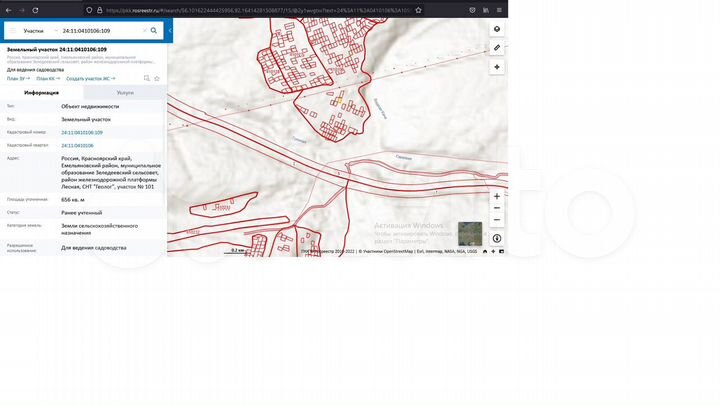Open the Участки search type dropdown
This screenshot has width=720, height=406.
tap(38, 31)
